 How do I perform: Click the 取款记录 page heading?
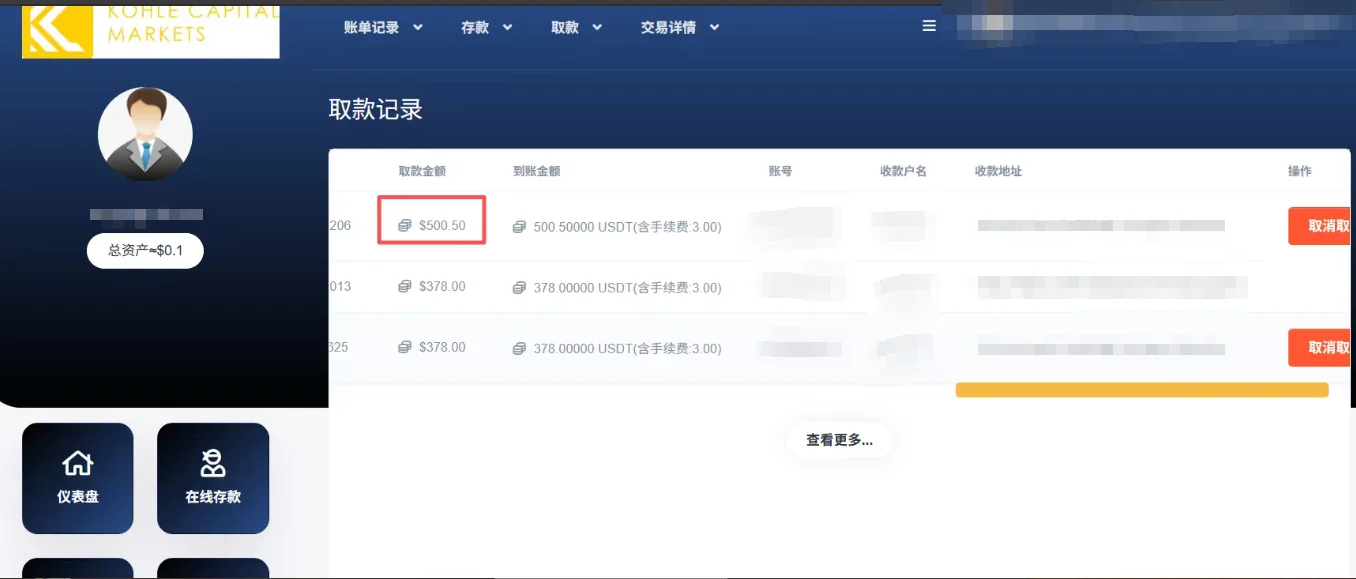pyautogui.click(x=376, y=110)
